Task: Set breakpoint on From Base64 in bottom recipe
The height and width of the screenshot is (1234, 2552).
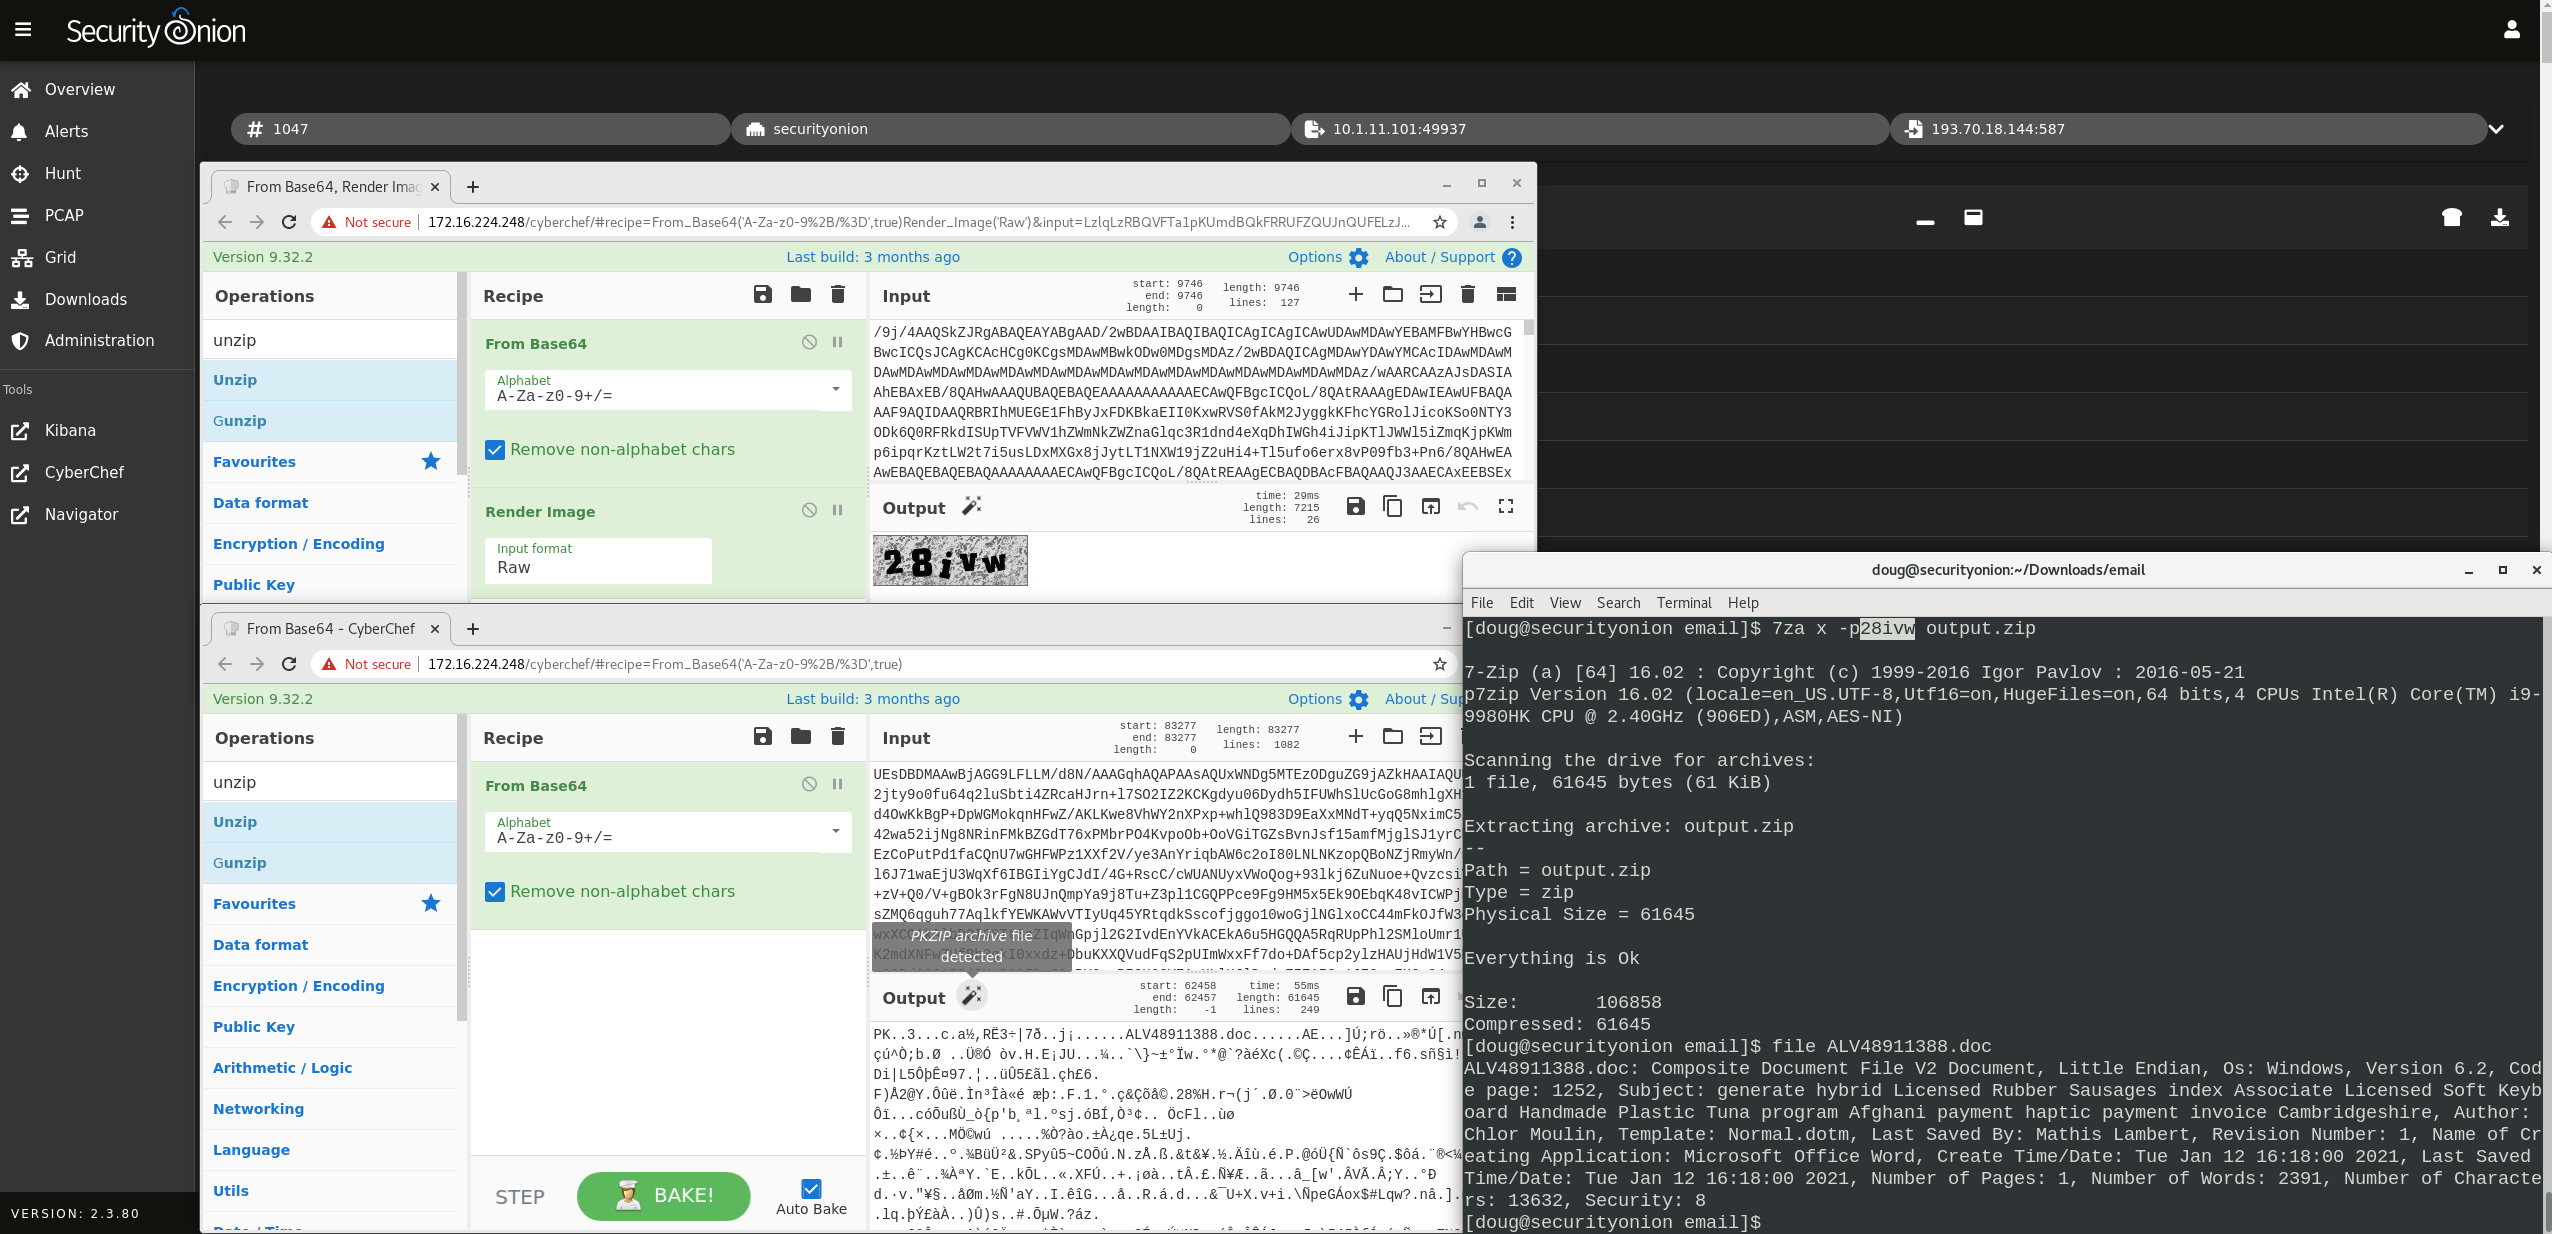Action: pos(838,784)
